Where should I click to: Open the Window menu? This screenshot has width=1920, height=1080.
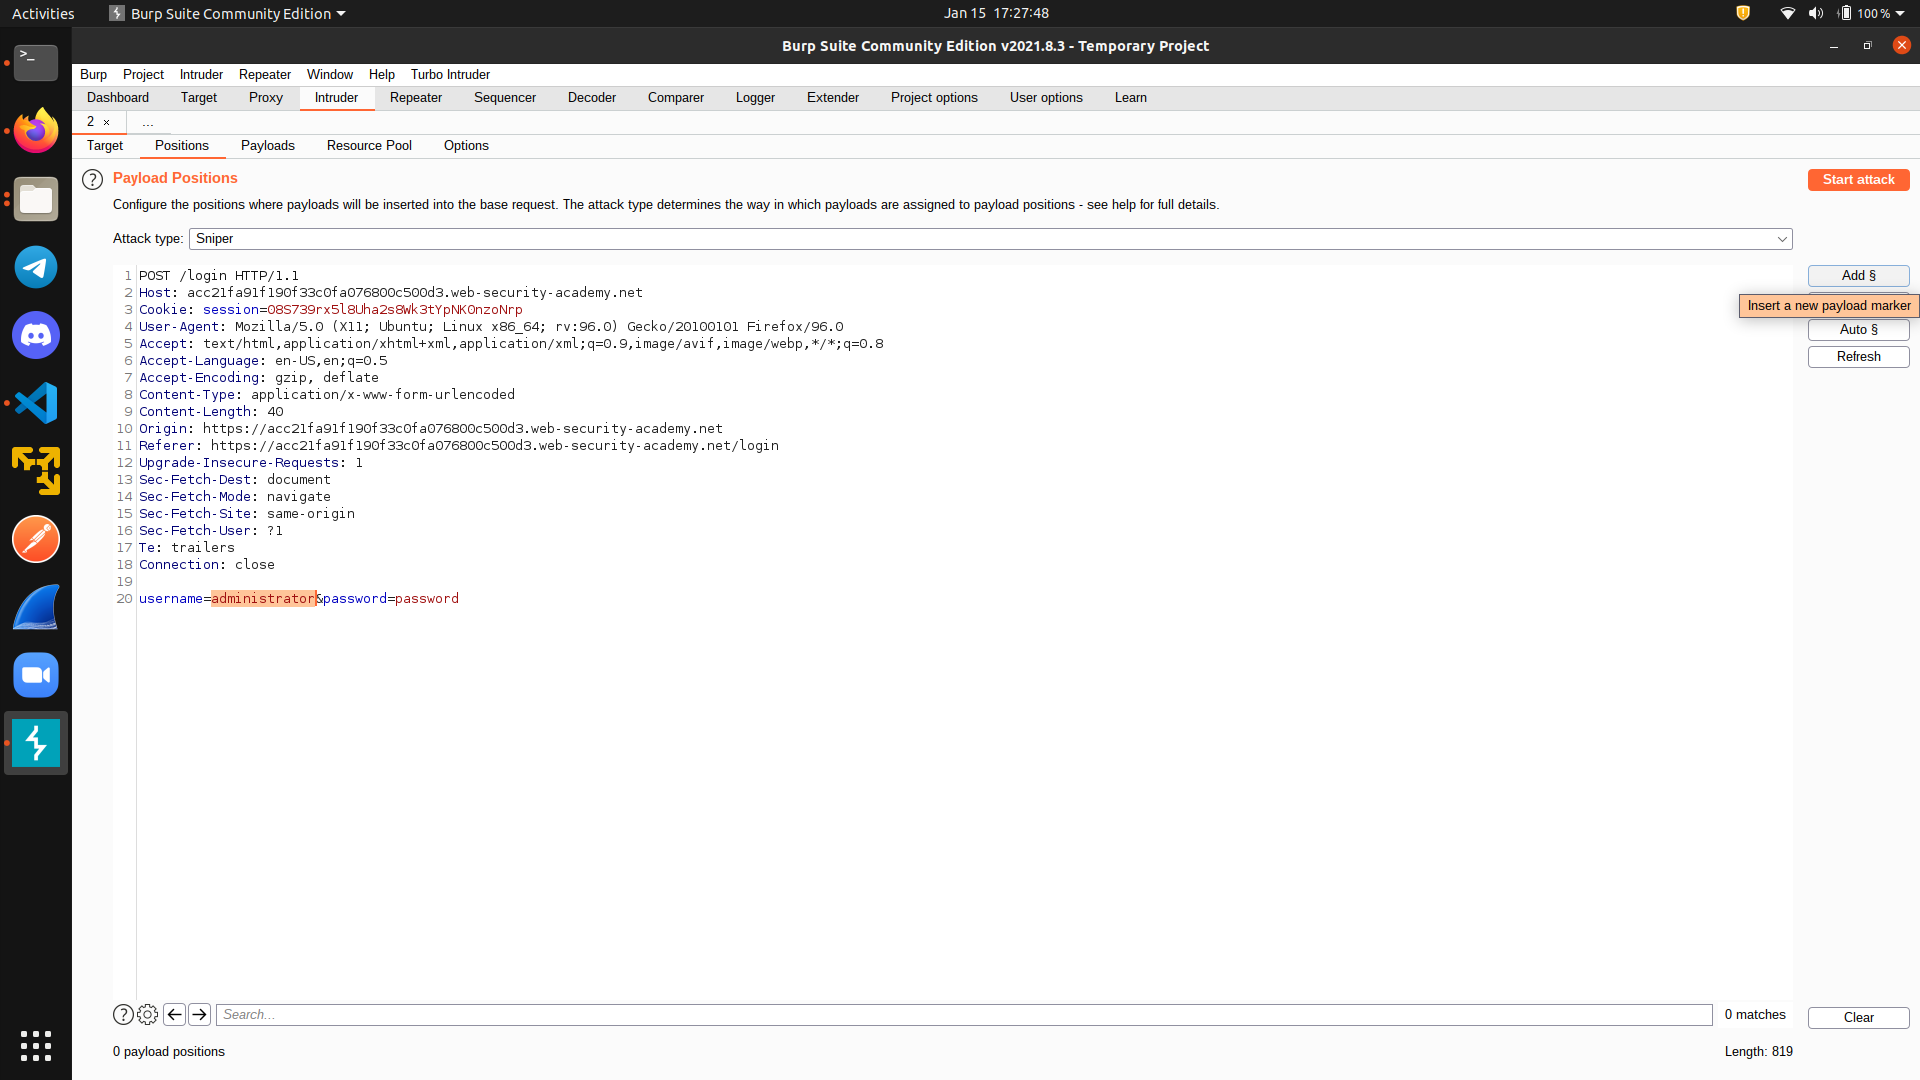click(x=330, y=75)
